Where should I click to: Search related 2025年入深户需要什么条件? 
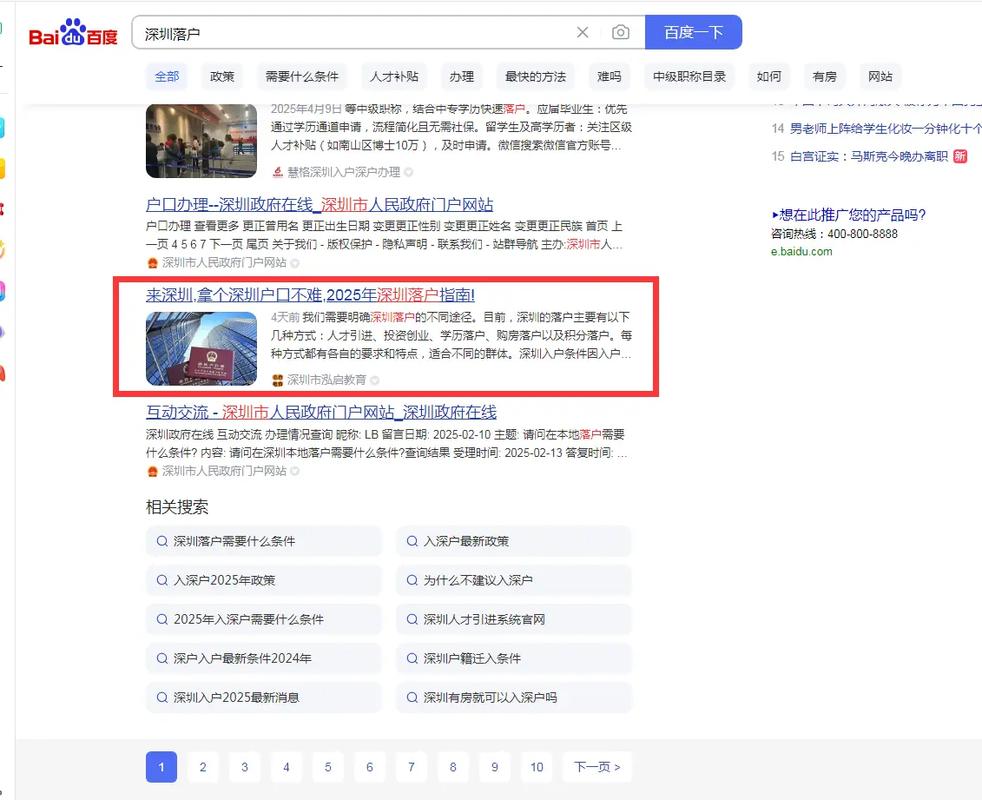click(264, 620)
